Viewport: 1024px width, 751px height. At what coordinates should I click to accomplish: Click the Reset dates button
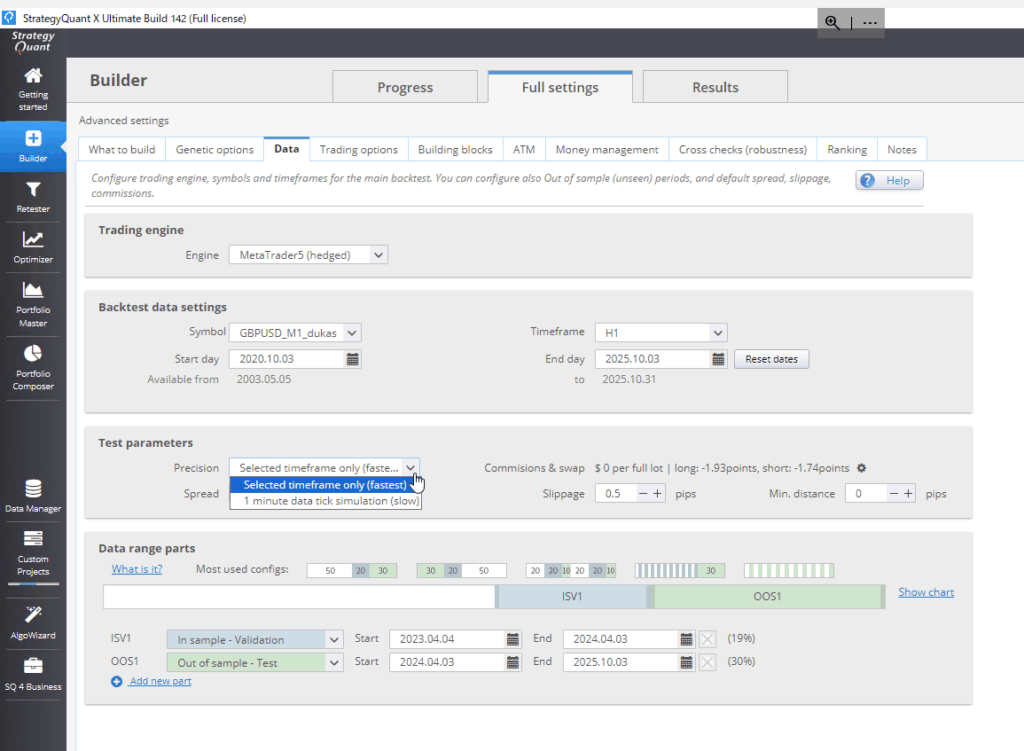771,359
